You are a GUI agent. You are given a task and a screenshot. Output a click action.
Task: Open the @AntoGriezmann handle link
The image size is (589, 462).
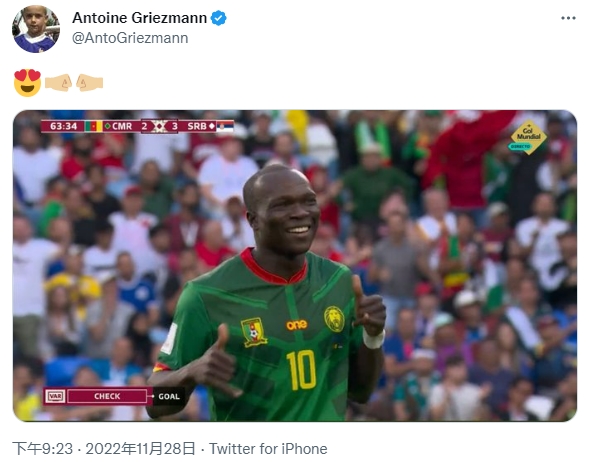click(x=130, y=38)
